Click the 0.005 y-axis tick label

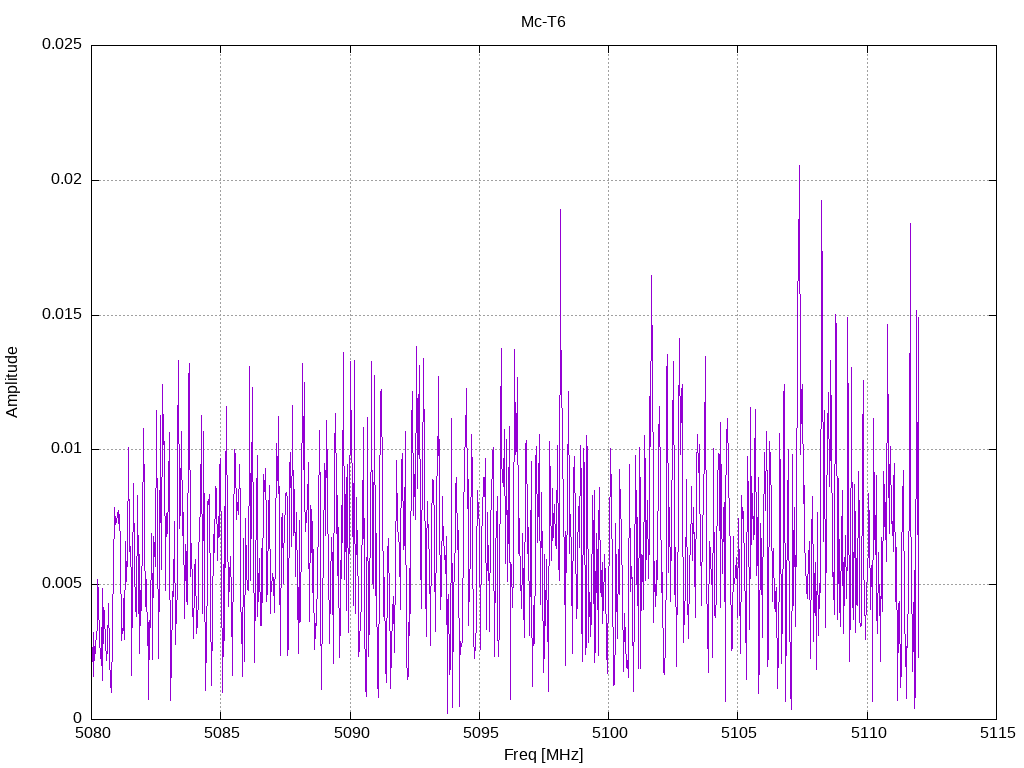coord(61,584)
